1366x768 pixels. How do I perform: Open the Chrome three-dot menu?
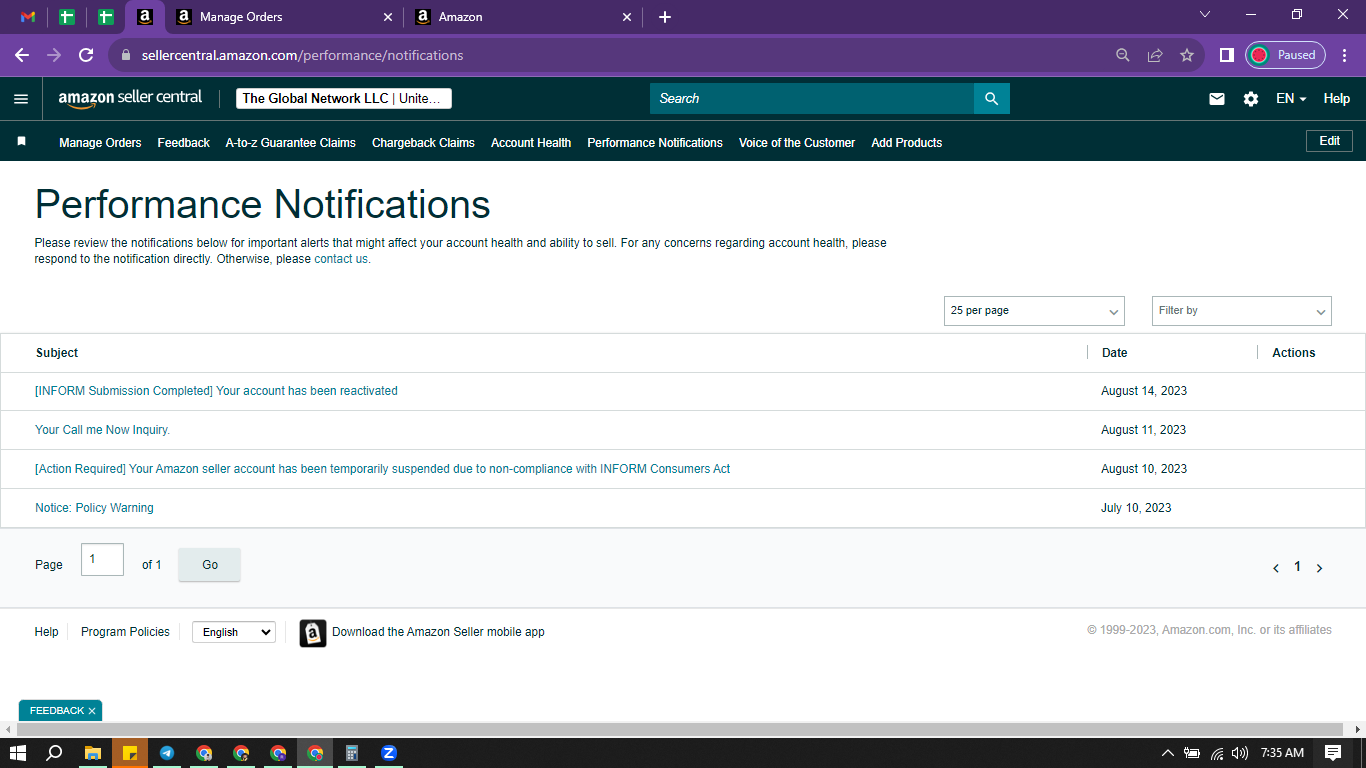coord(1343,55)
